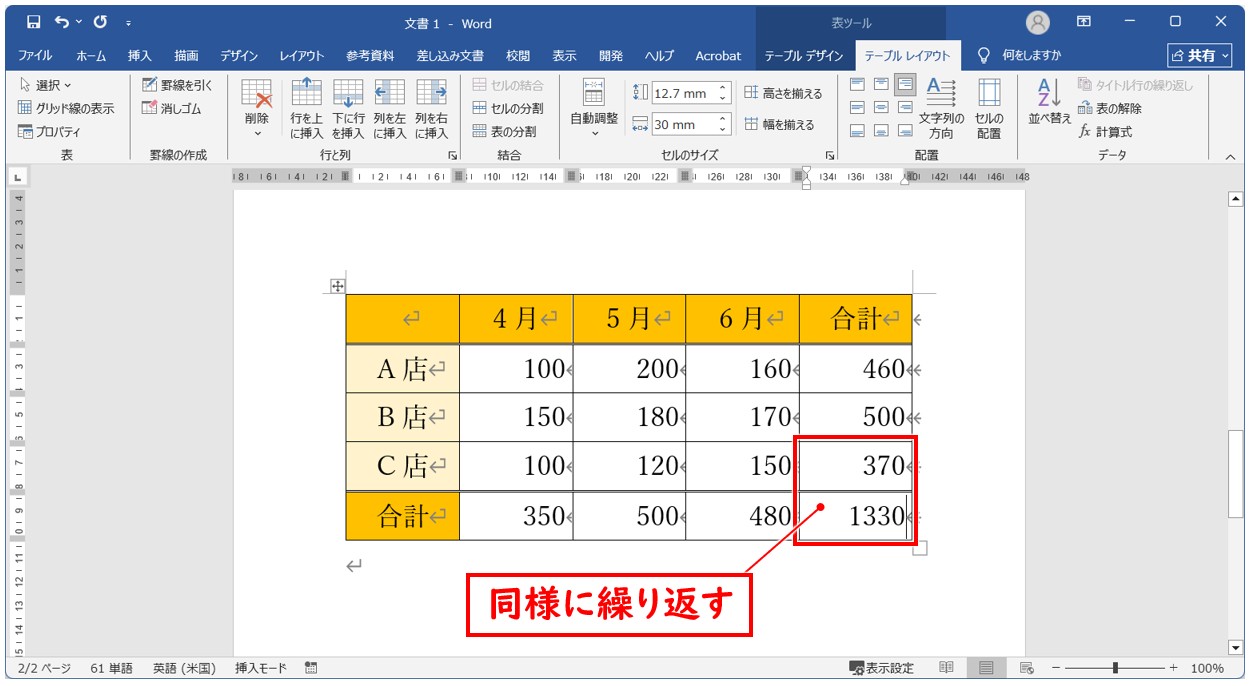Toggle 罫線を引く draw table mode

[149, 85]
